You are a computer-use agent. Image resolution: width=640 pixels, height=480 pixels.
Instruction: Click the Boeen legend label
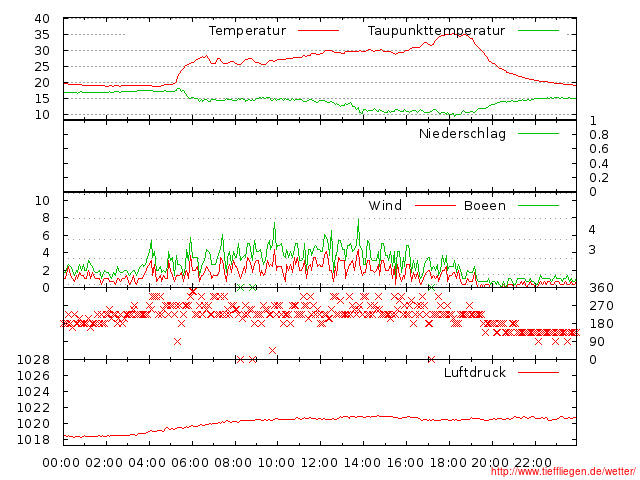(x=484, y=205)
